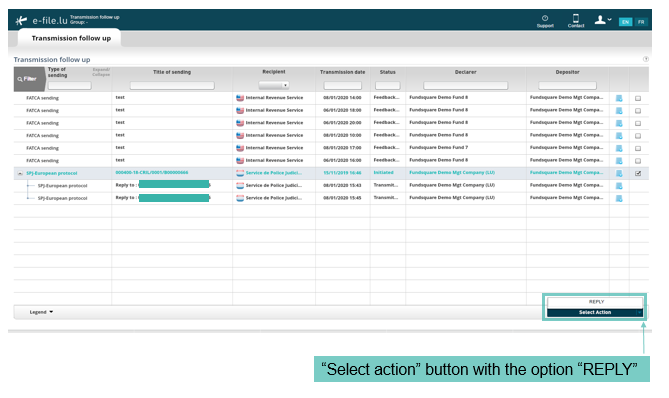Click the Type of sending filter field

pyautogui.click(x=70, y=85)
